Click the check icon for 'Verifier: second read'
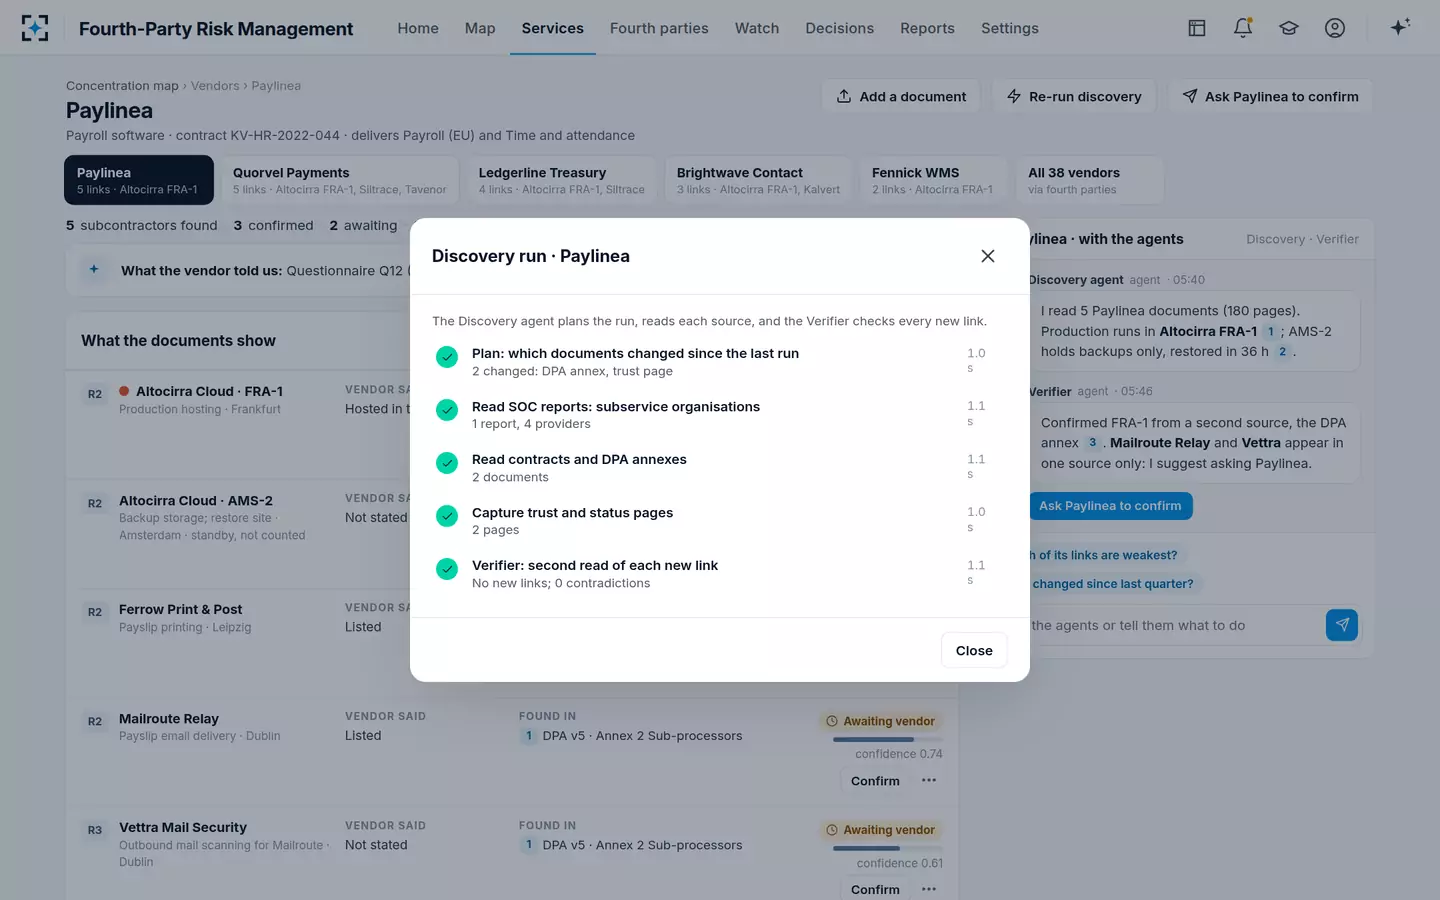 447,569
